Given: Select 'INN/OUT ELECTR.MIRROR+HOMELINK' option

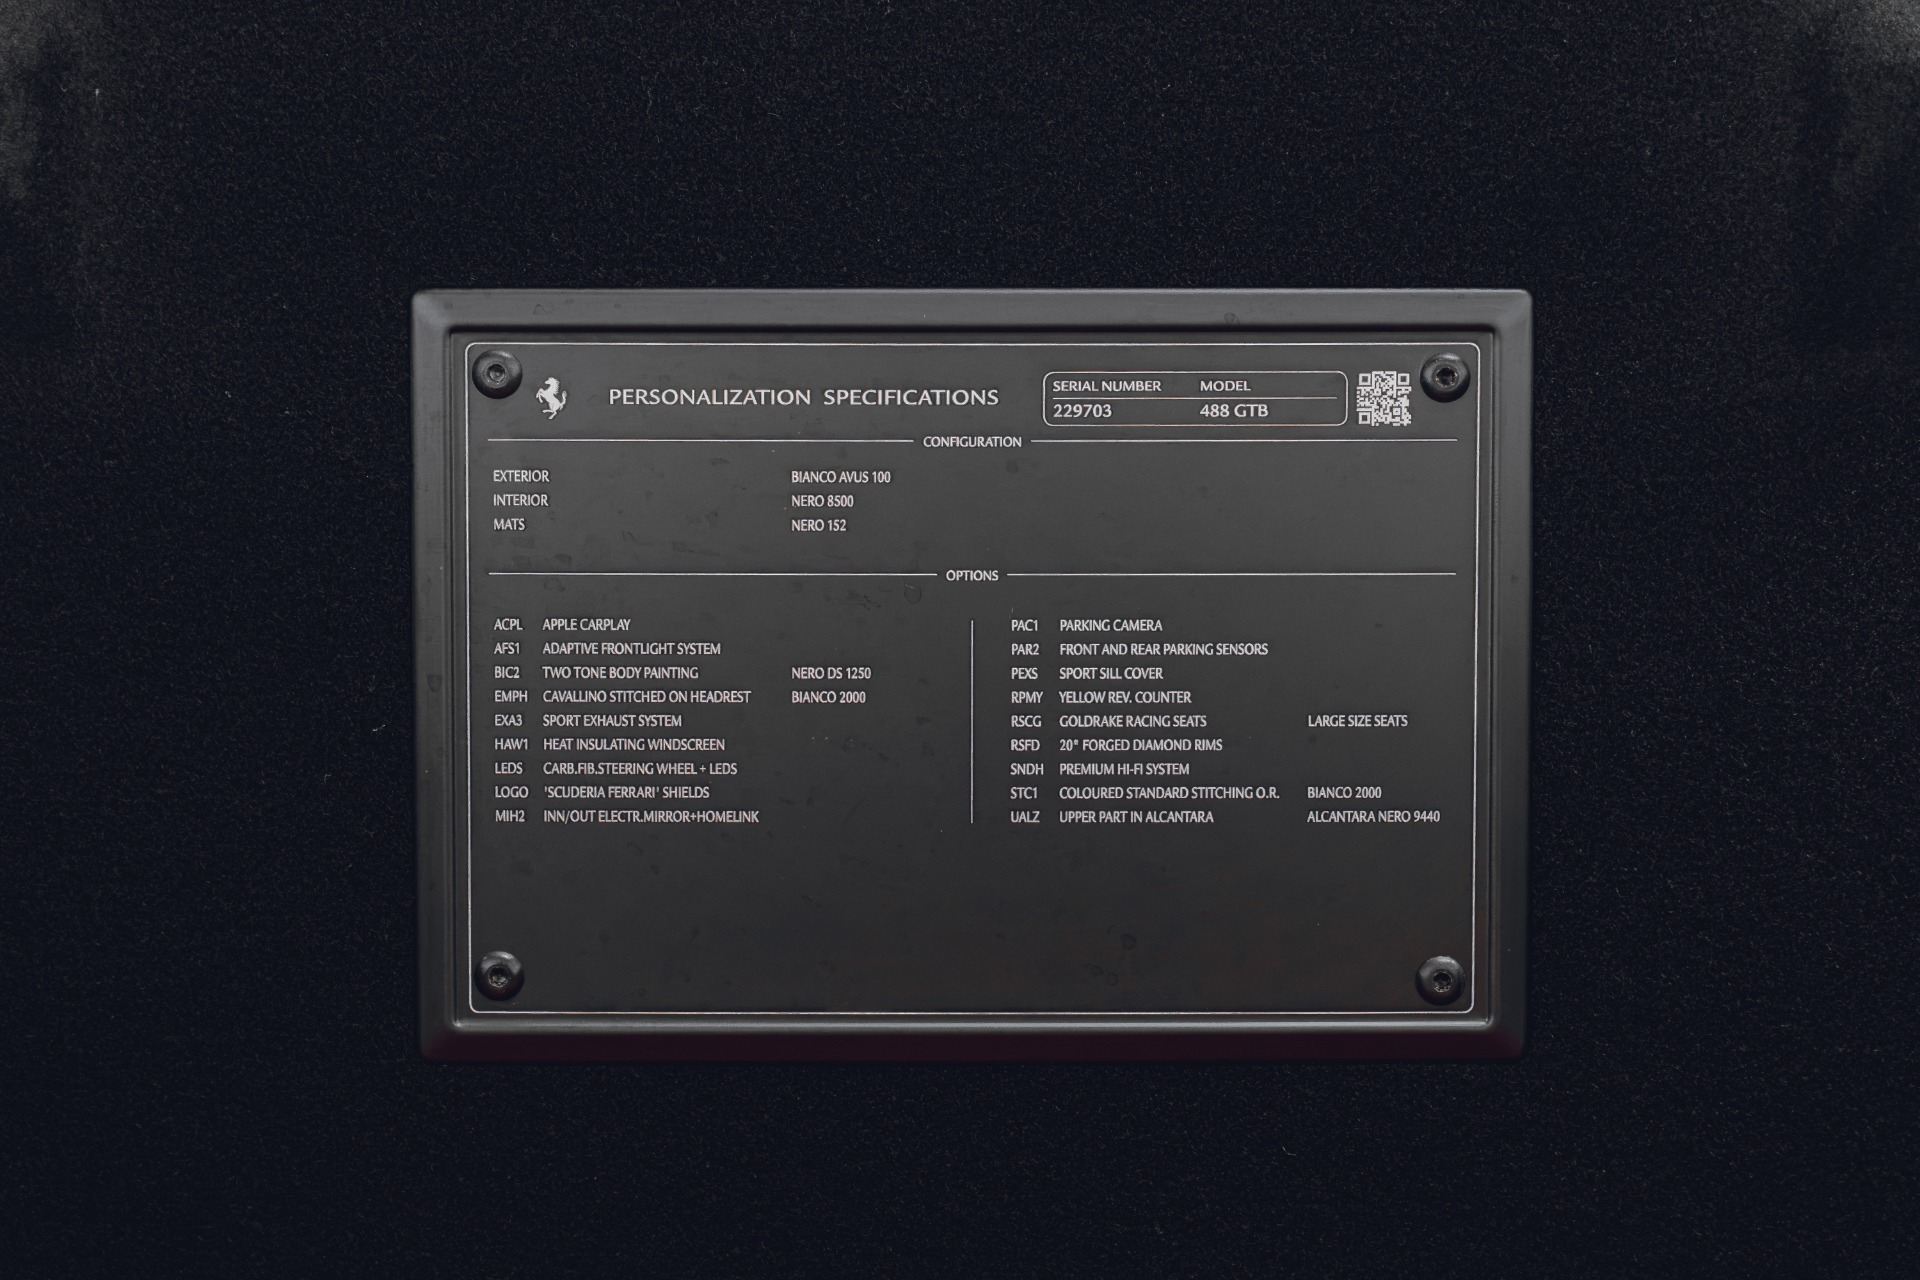Looking at the screenshot, I should (651, 816).
